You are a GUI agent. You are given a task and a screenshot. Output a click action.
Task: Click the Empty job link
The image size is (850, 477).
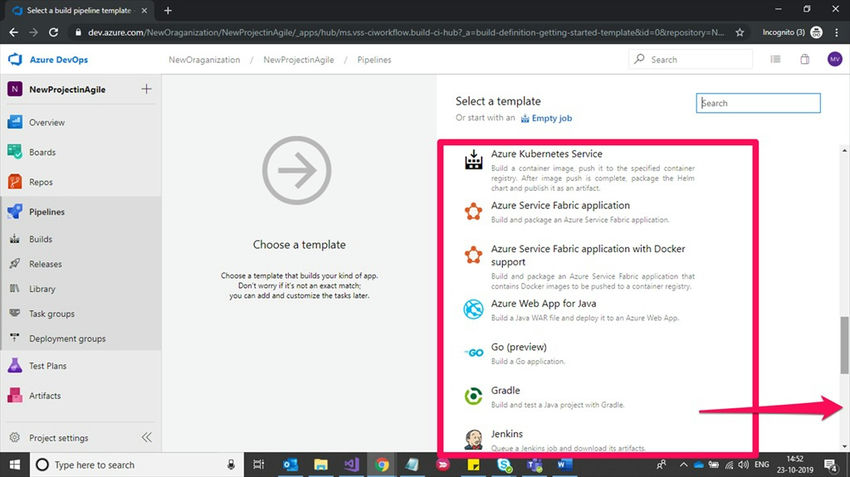click(552, 118)
